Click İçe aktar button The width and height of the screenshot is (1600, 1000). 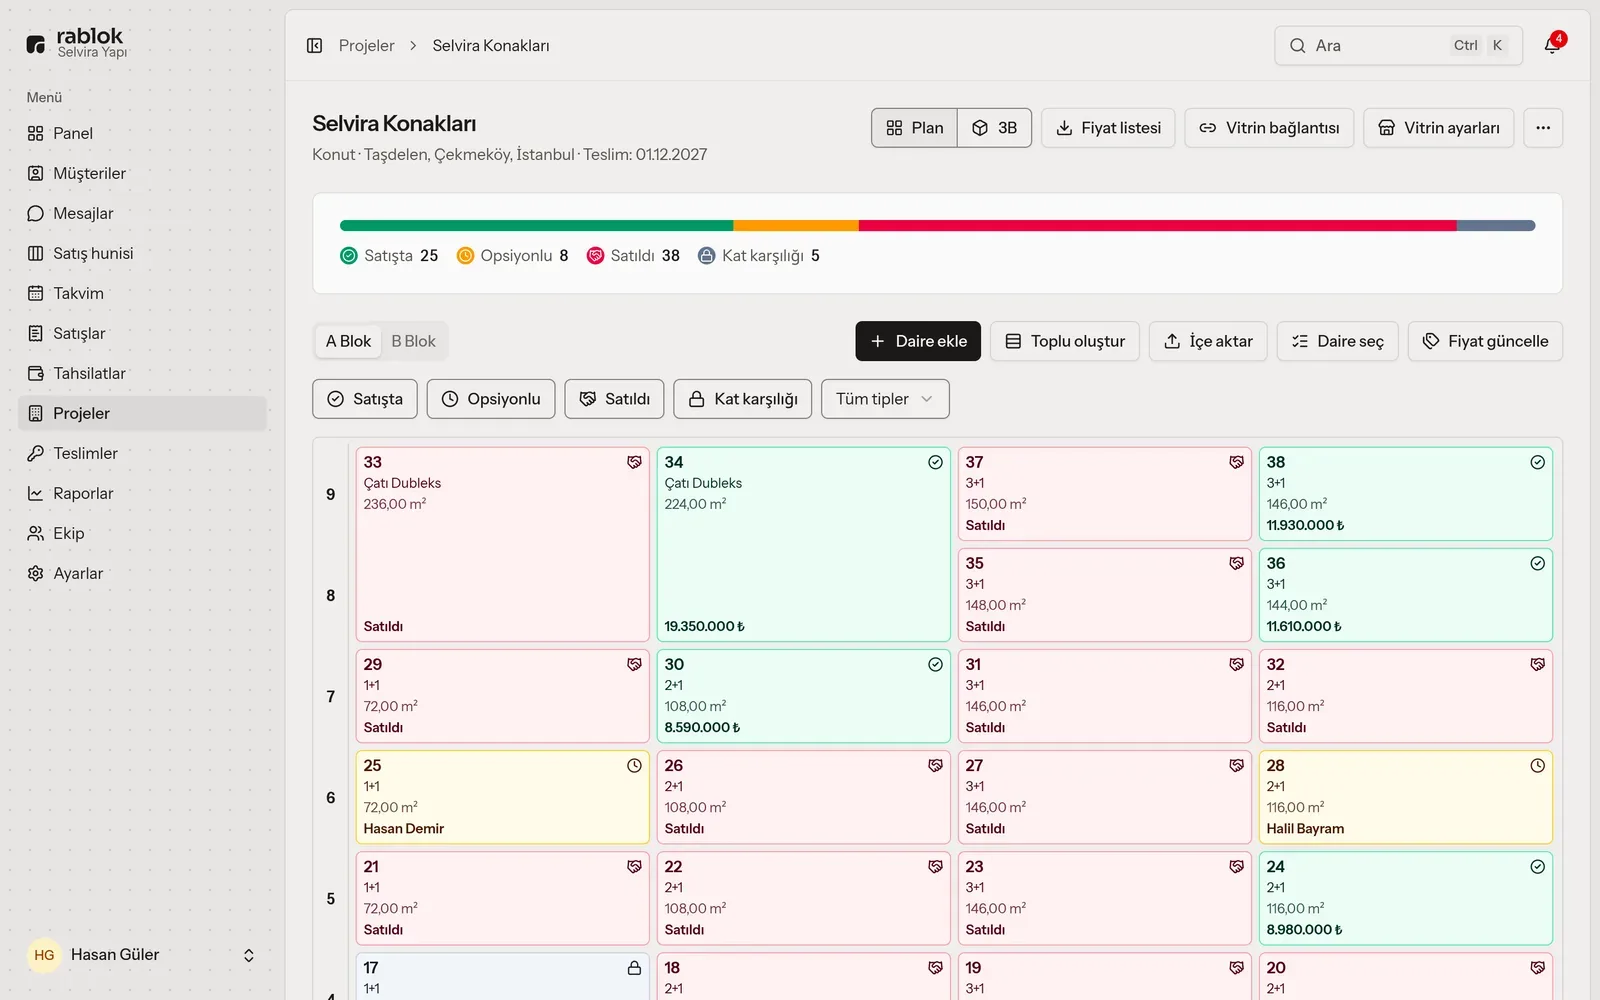tap(1208, 341)
